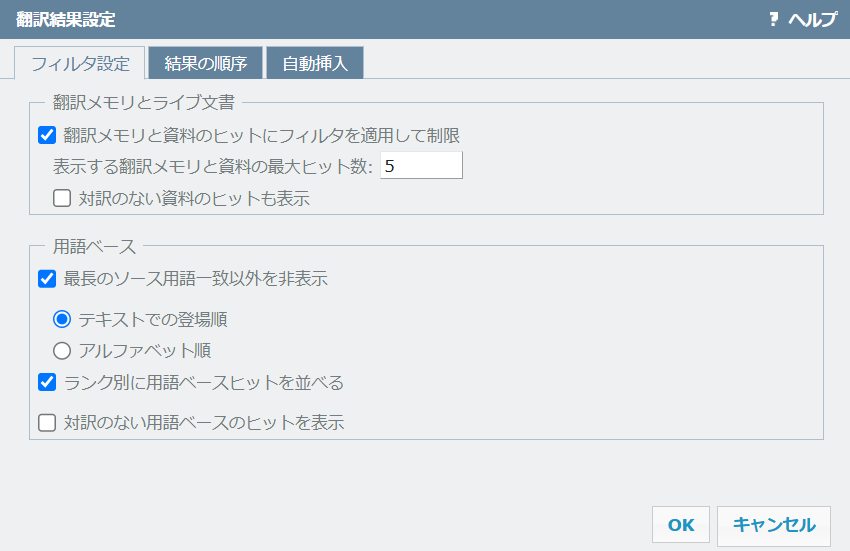Click the 用語ベース group label
The width and height of the screenshot is (850, 551).
(x=94, y=246)
